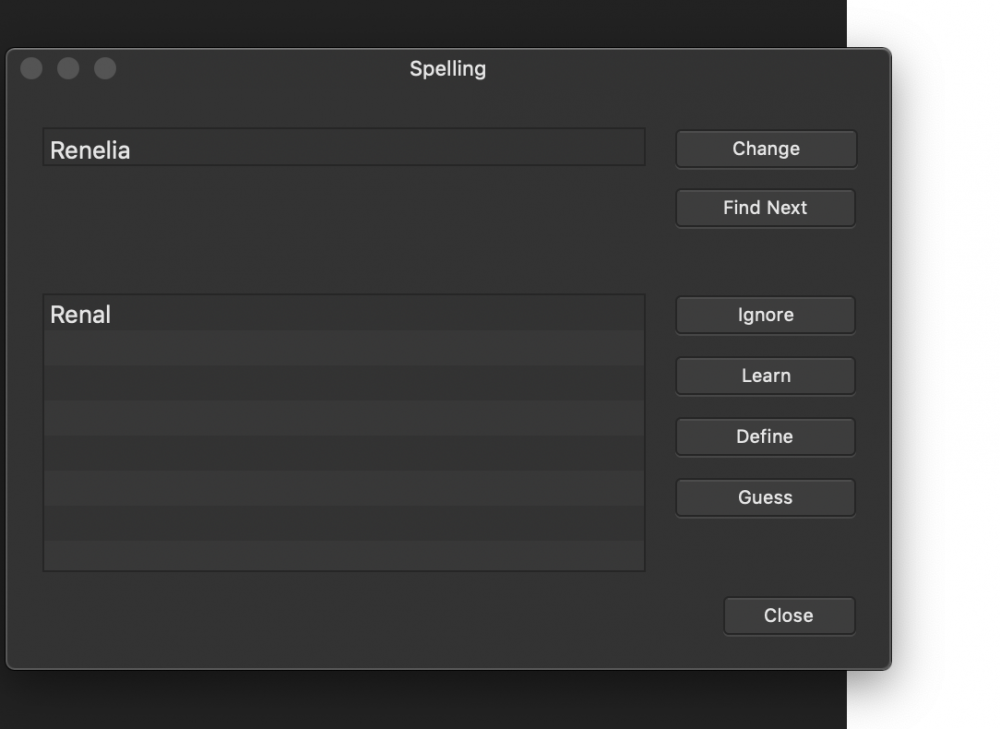Screen dimensions: 1000x729
Task: Add Renelia to the dictionary with Learn
Action: (765, 375)
